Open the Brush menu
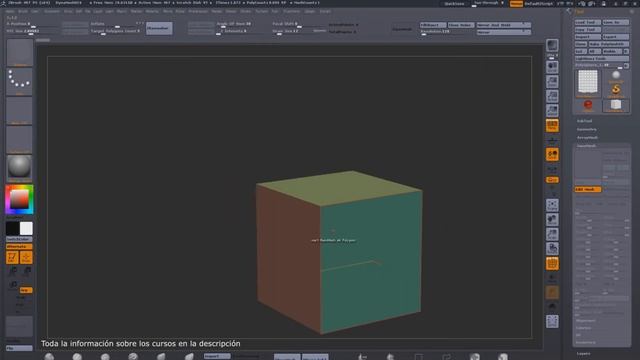The width and height of the screenshot is (640, 360). pos(22,11)
